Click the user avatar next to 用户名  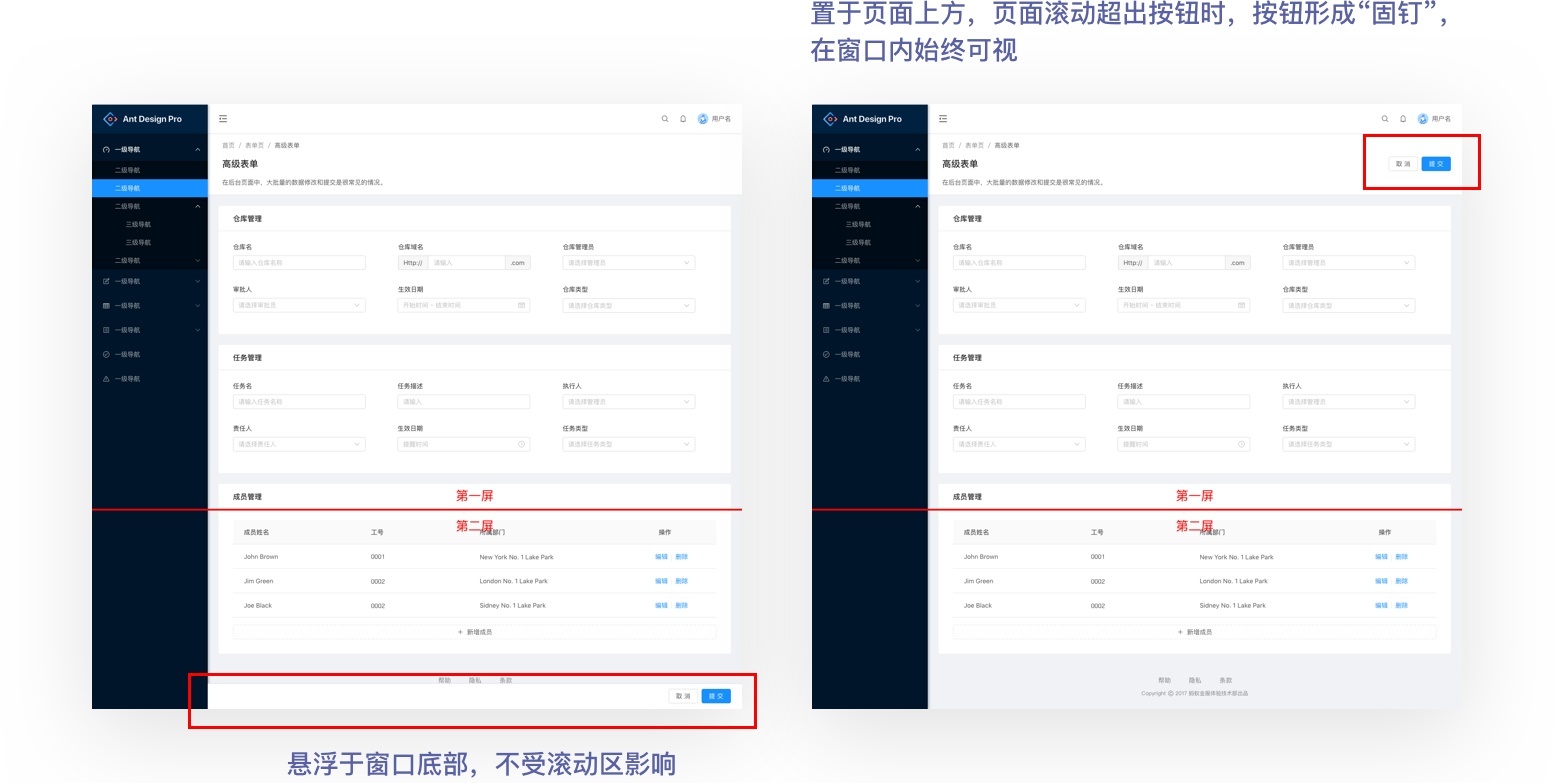click(x=702, y=118)
